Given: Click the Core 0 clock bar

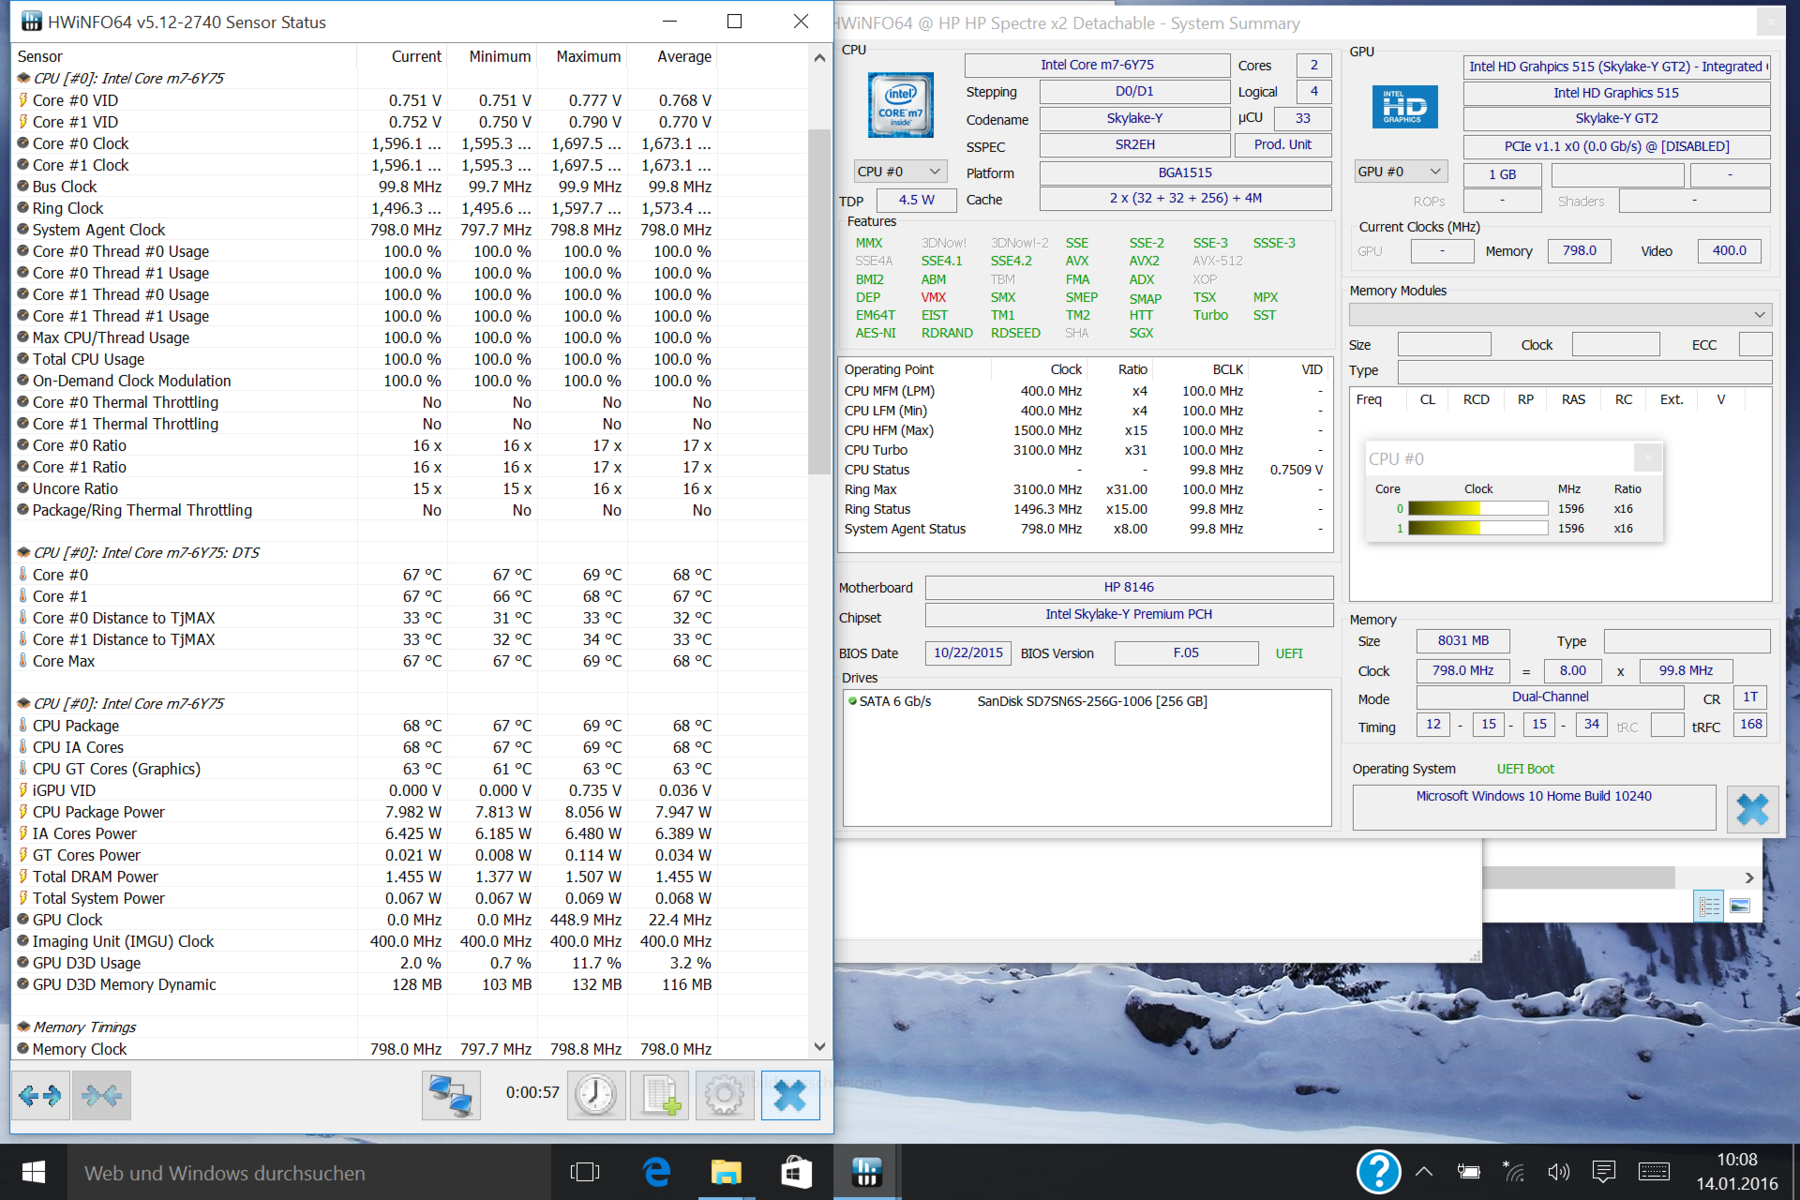Looking at the screenshot, I should (1478, 509).
